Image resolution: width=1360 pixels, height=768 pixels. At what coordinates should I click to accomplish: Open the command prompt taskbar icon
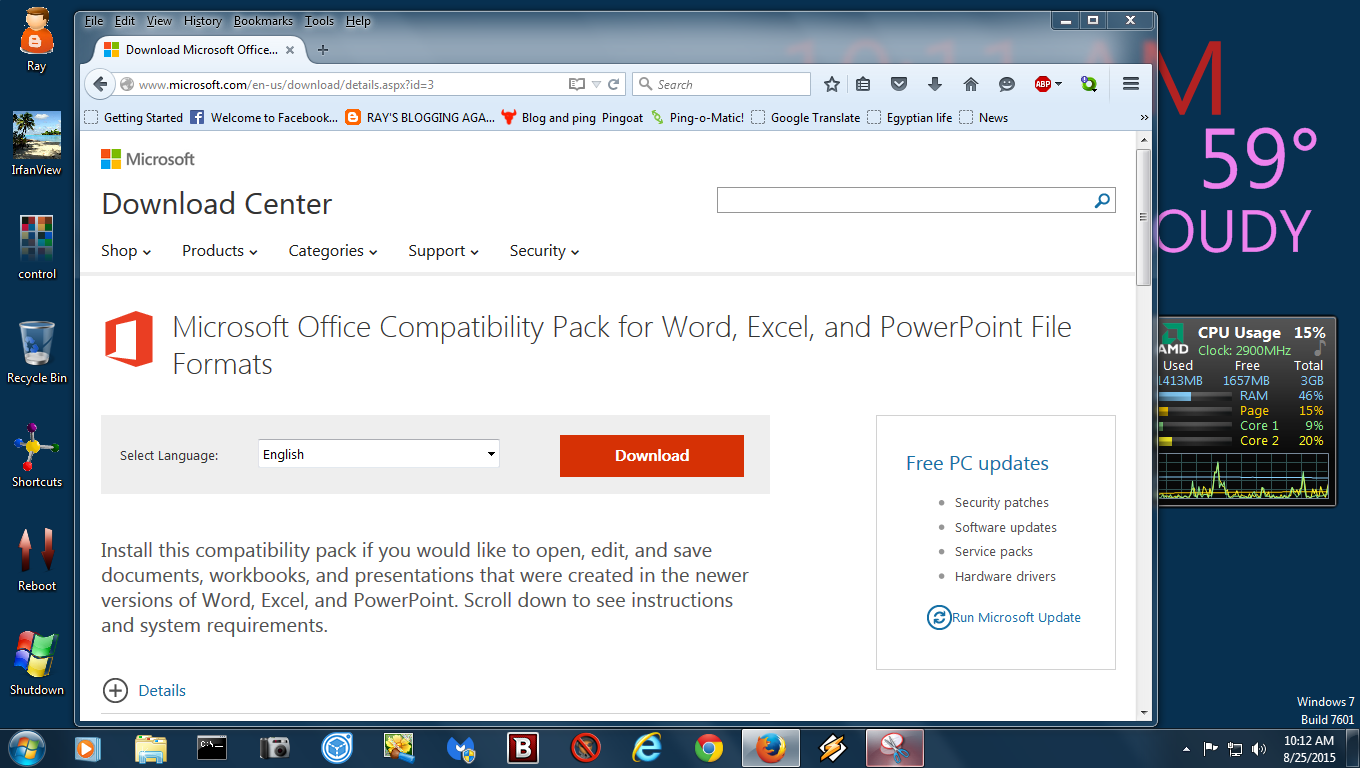pyautogui.click(x=212, y=747)
